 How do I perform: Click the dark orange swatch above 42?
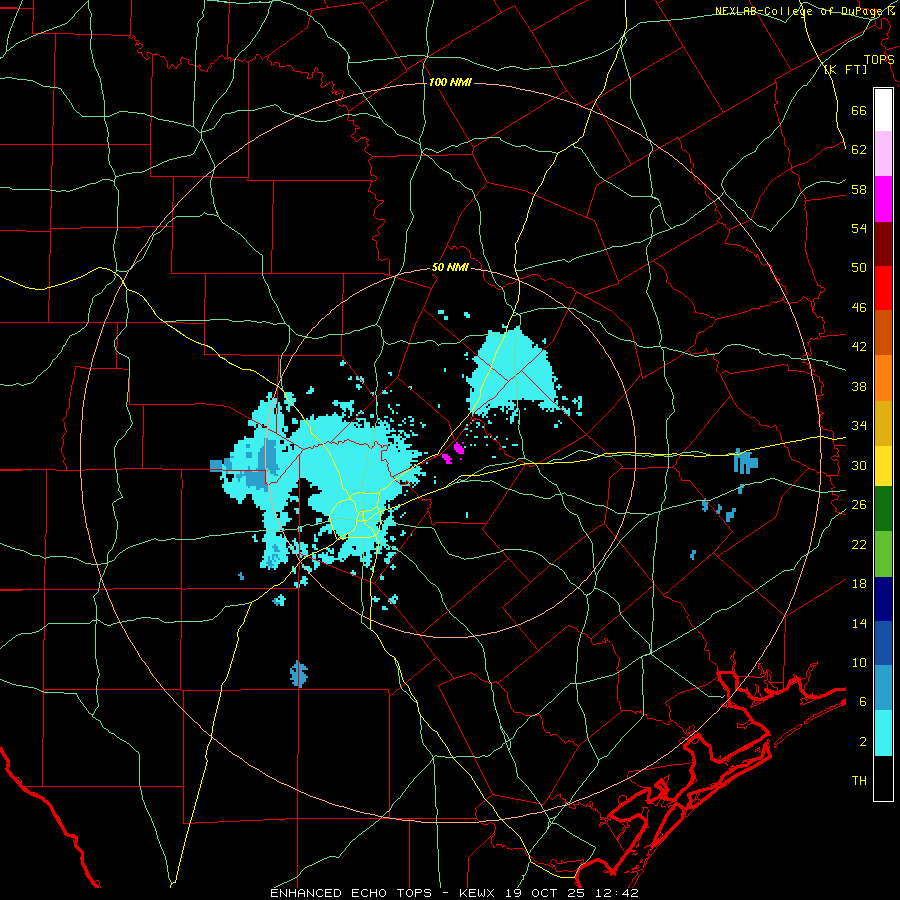click(883, 333)
